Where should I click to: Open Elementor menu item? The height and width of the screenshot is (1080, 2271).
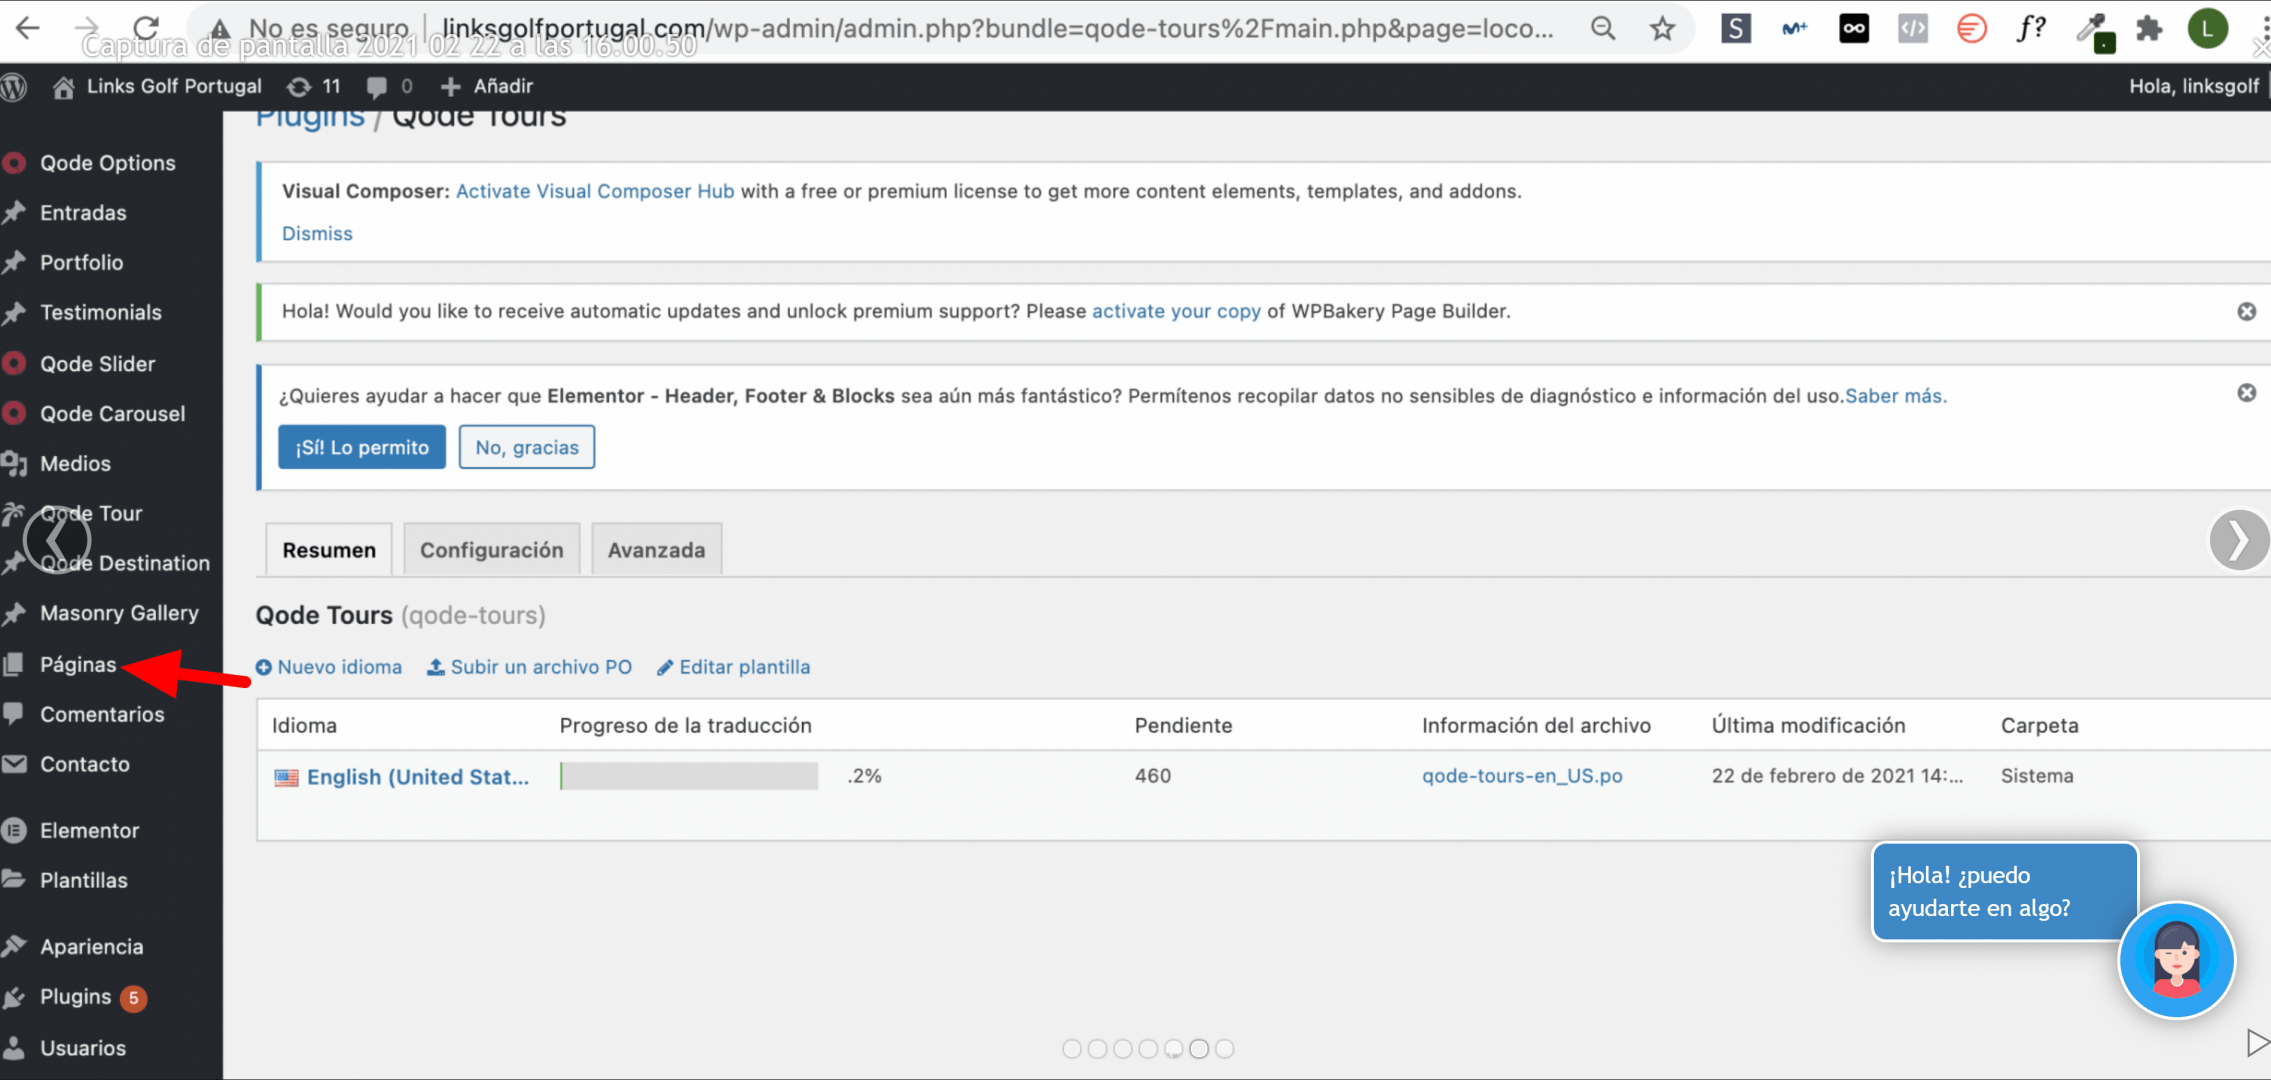pyautogui.click(x=89, y=831)
